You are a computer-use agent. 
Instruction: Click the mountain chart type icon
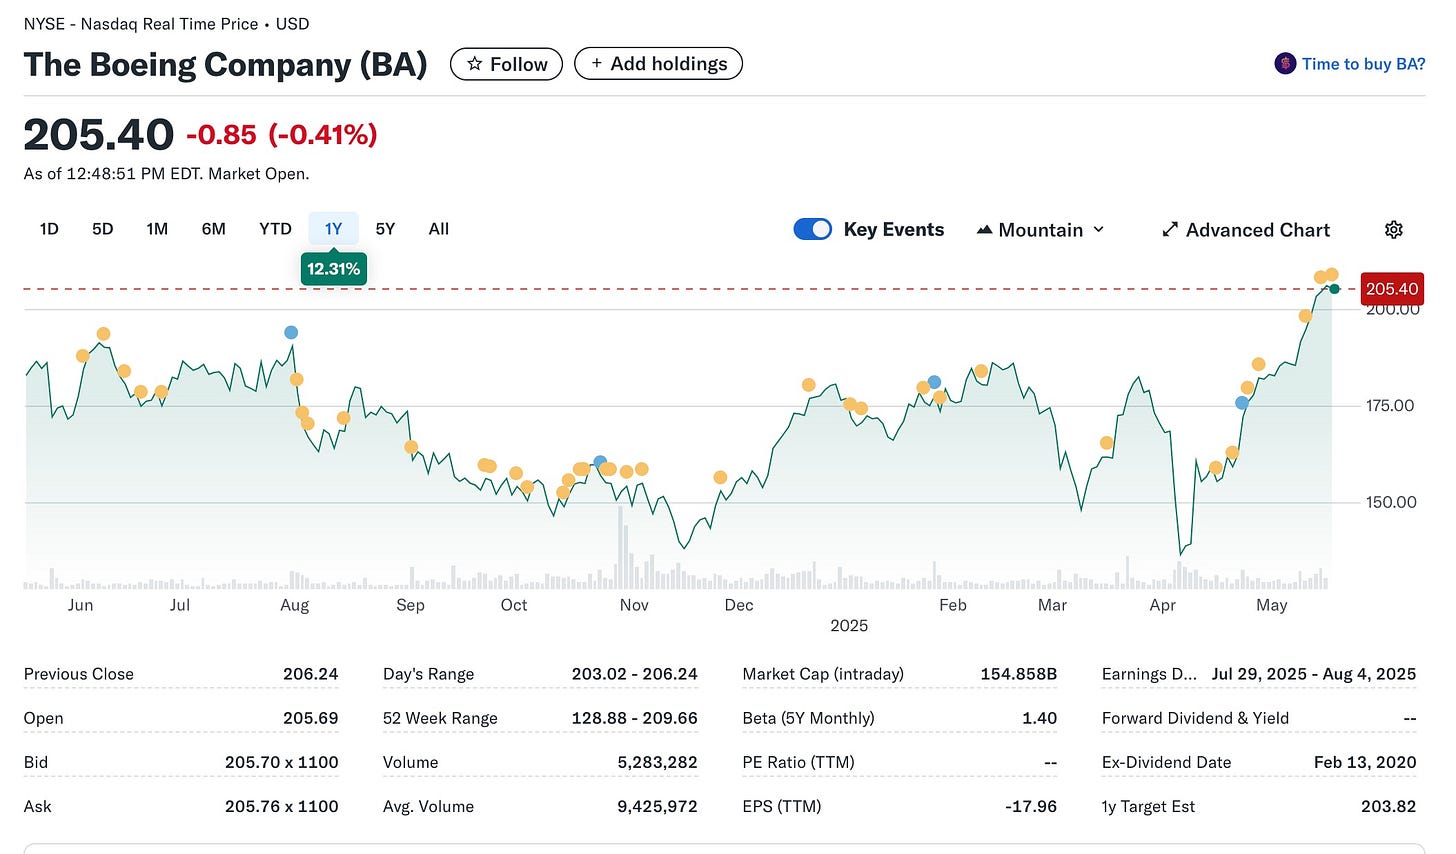984,230
